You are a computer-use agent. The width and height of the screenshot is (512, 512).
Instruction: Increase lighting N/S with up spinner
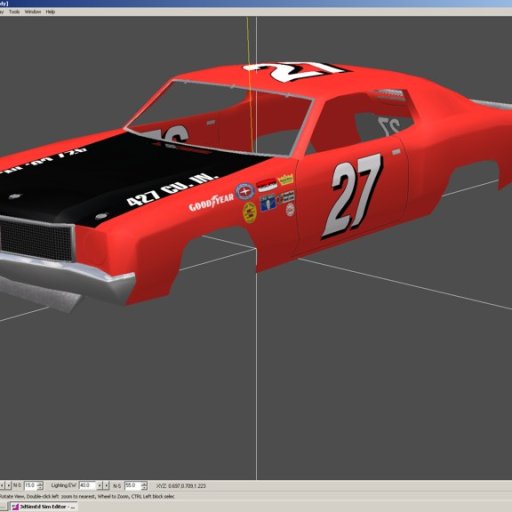144,484
